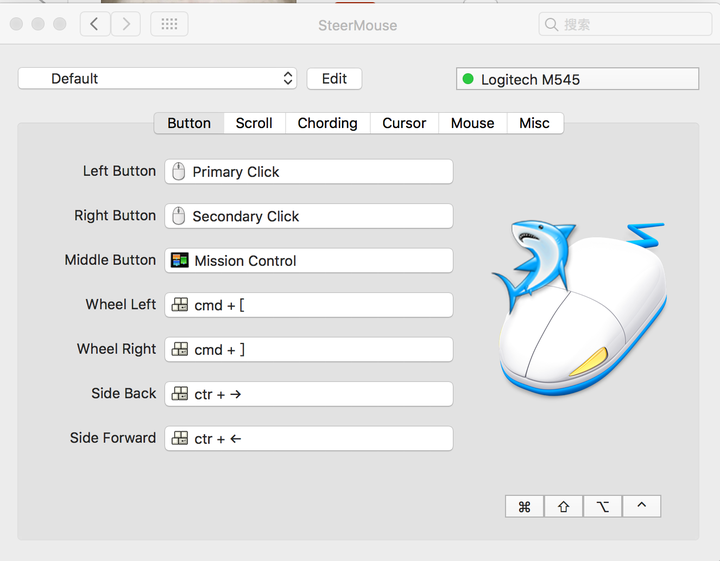
Task: Switch to the Mouse tab
Action: tap(472, 123)
